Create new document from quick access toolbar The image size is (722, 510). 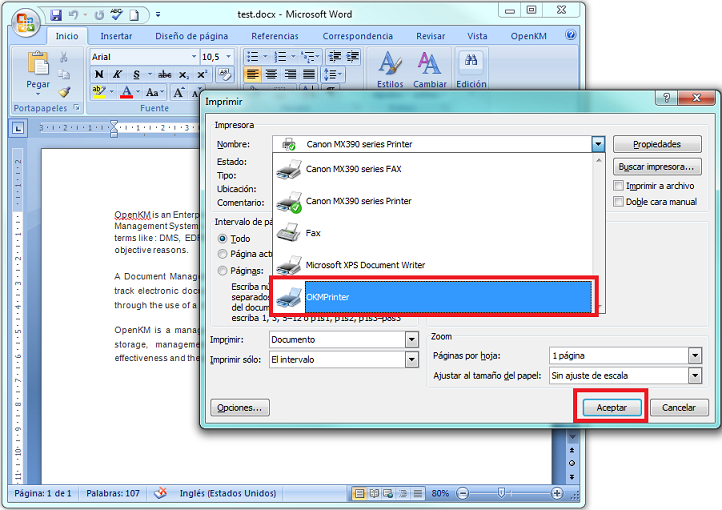(134, 15)
